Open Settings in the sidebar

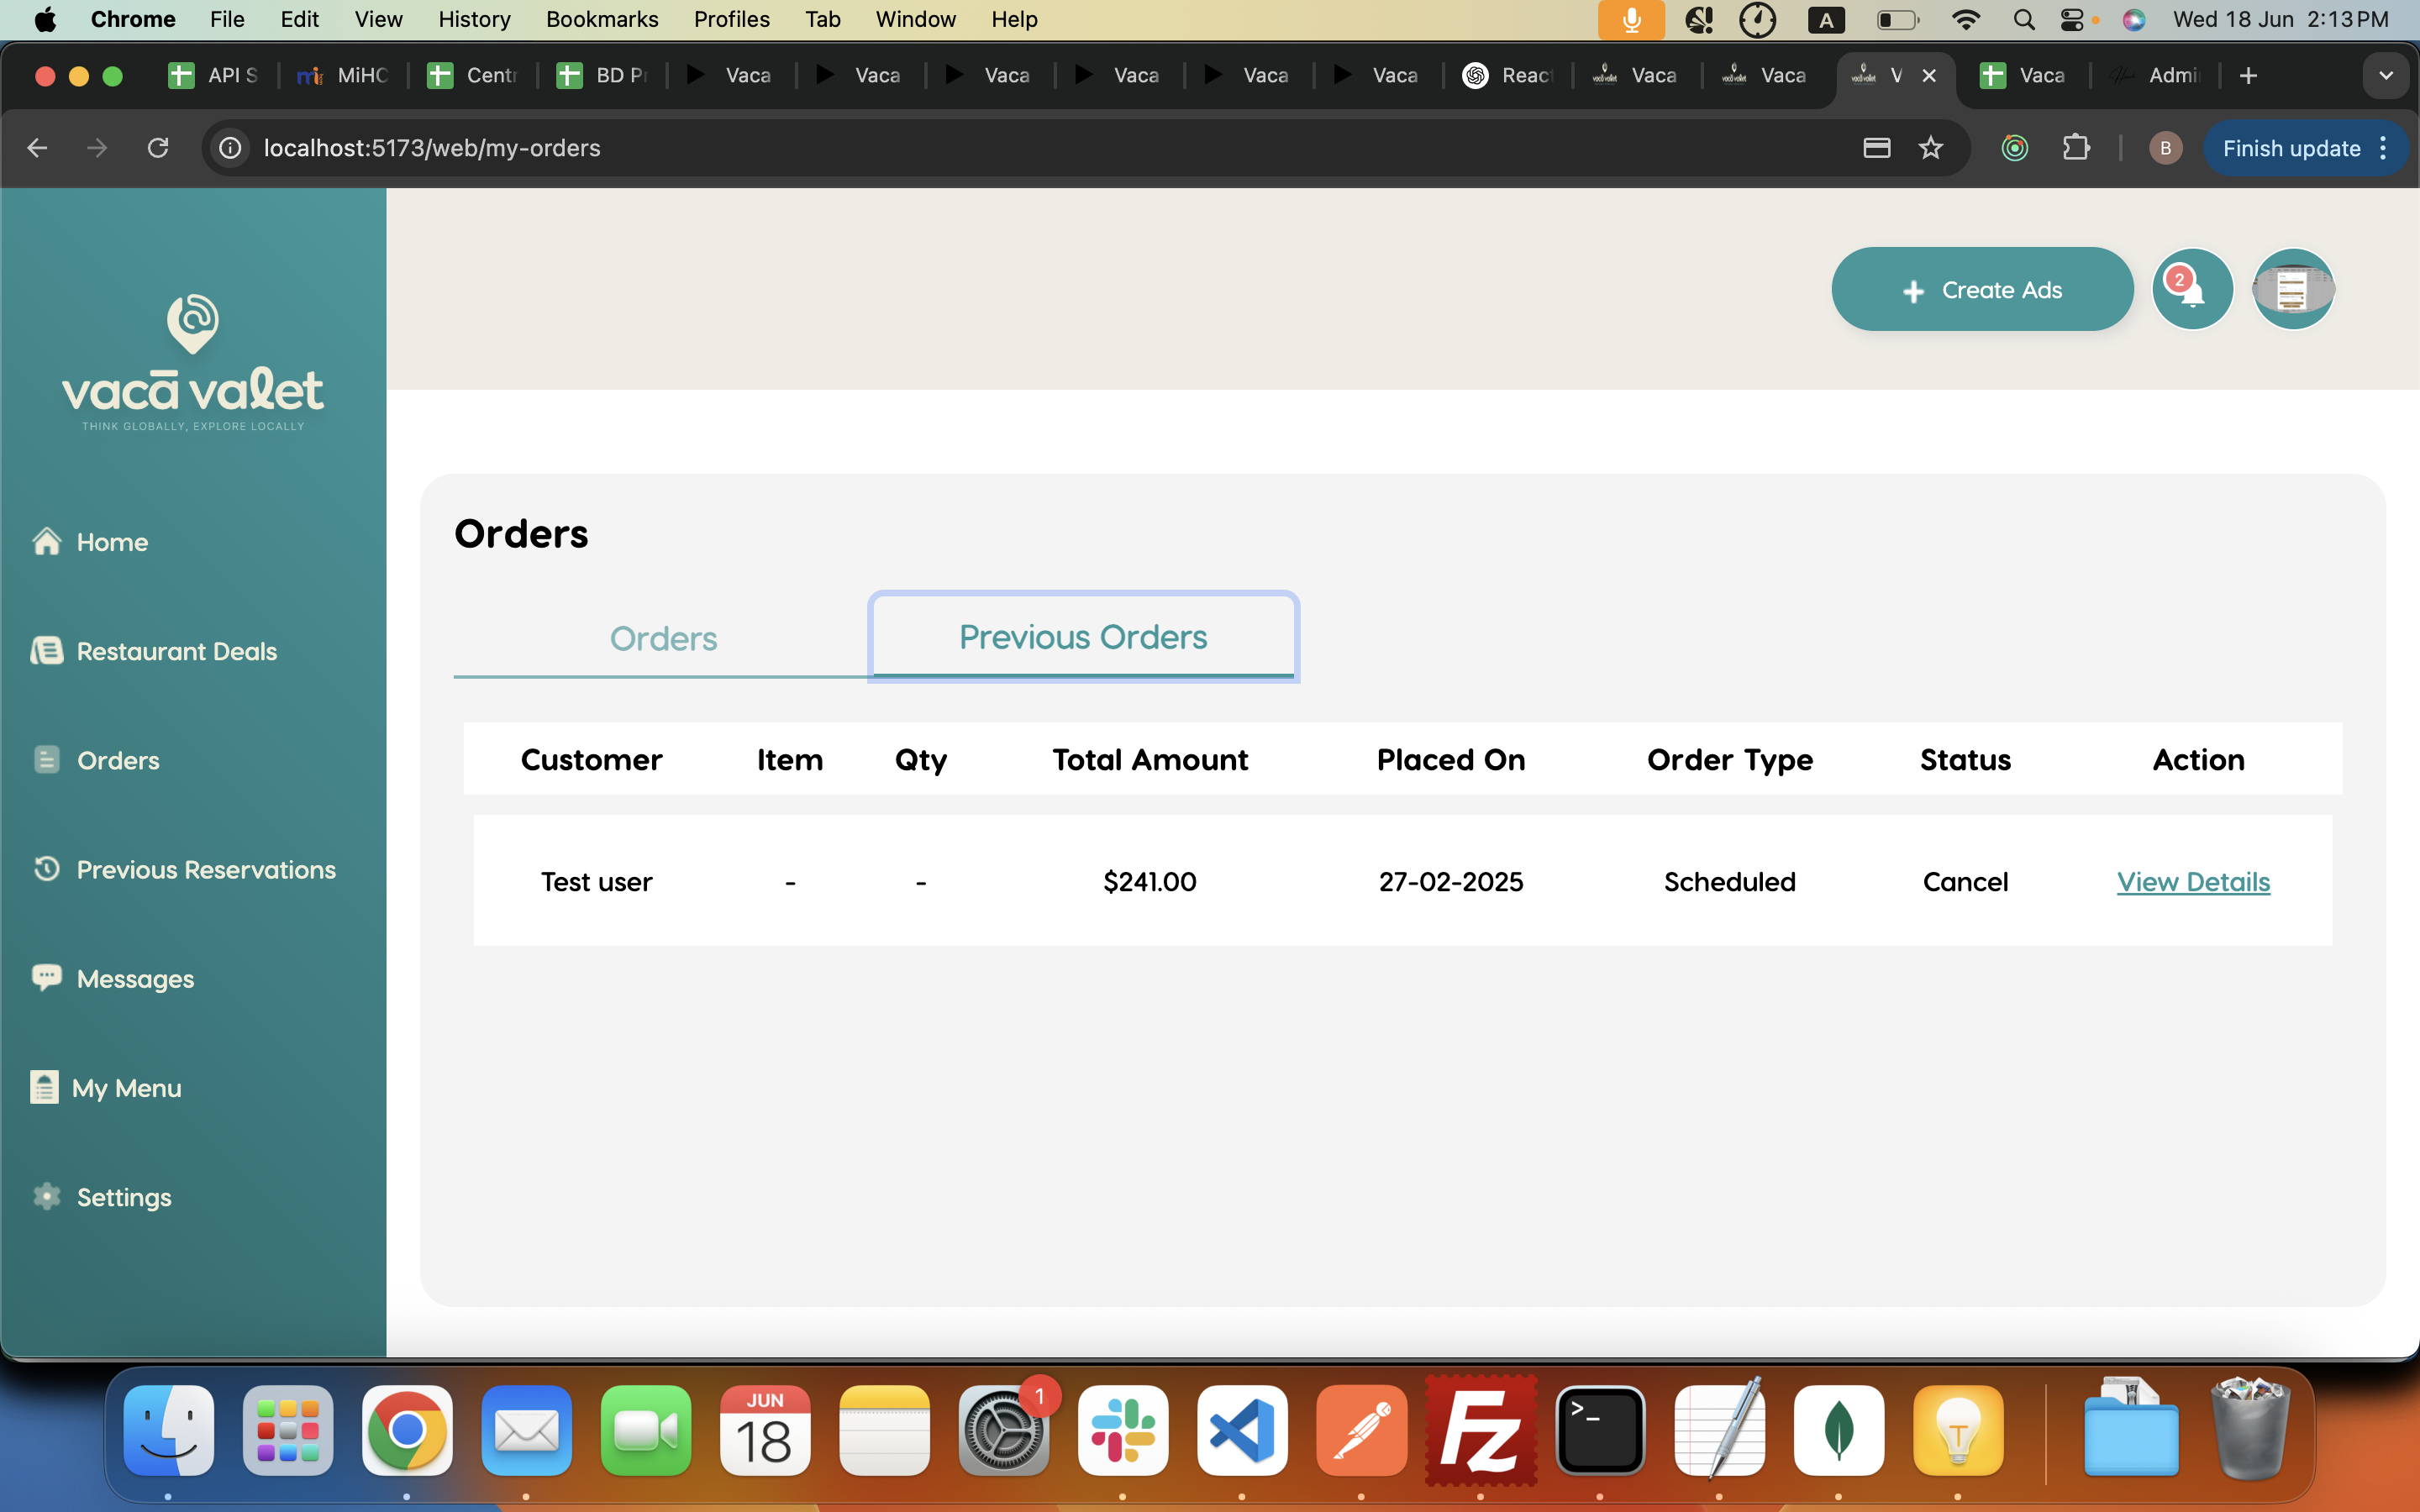coord(123,1197)
